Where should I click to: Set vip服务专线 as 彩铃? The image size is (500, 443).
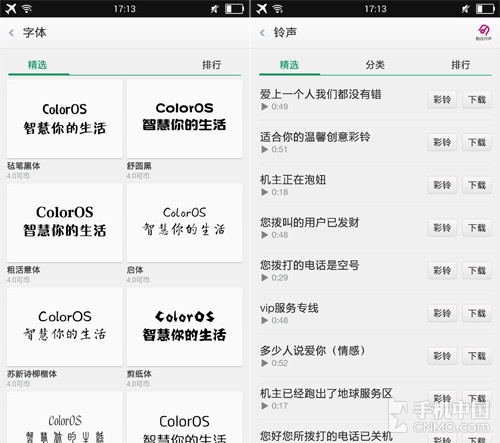[442, 313]
